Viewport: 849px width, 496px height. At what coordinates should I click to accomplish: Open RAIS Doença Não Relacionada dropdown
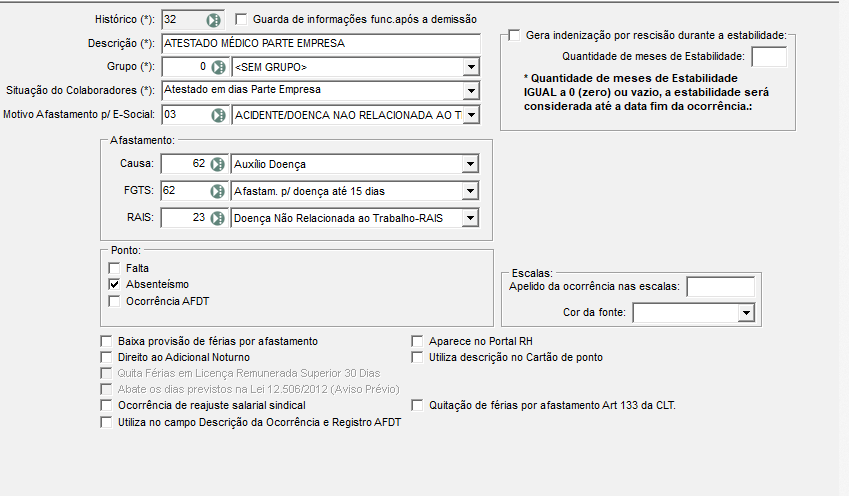(x=470, y=218)
